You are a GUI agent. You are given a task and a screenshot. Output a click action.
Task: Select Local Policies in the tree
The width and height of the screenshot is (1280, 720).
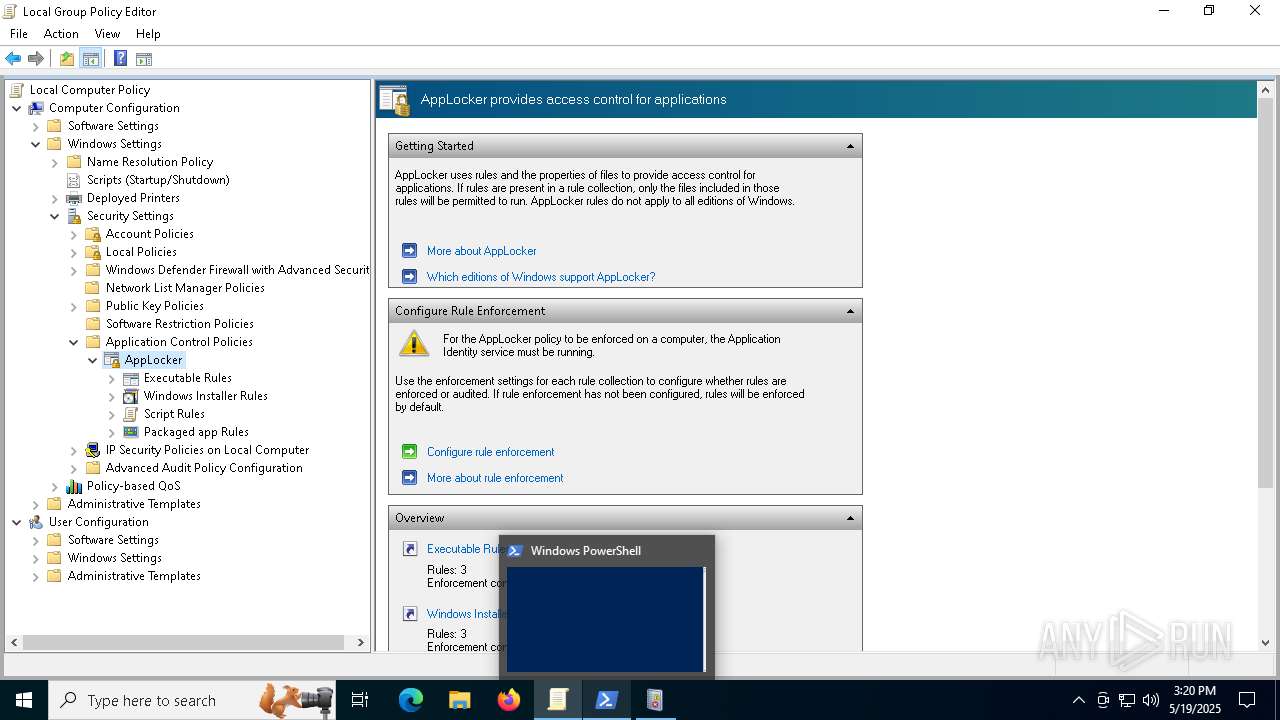[x=141, y=252]
